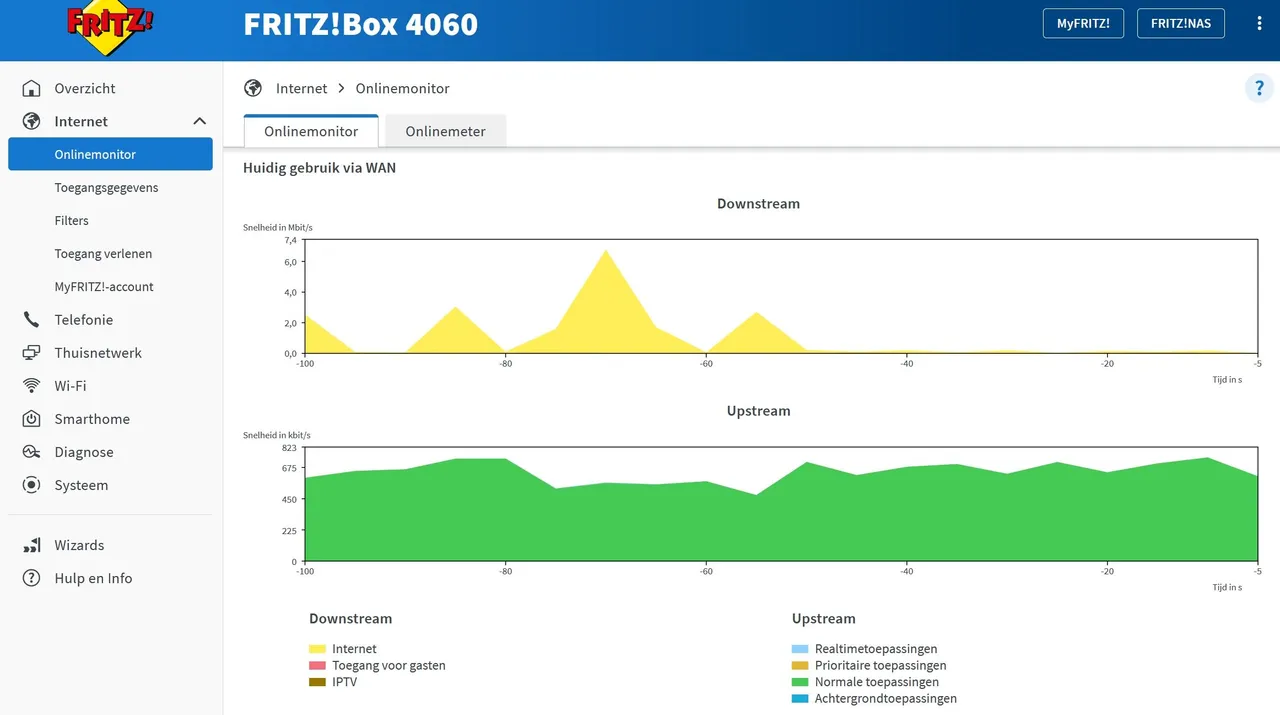
Task: Click the Onlinemonitor breadcrumb text
Action: click(x=403, y=88)
